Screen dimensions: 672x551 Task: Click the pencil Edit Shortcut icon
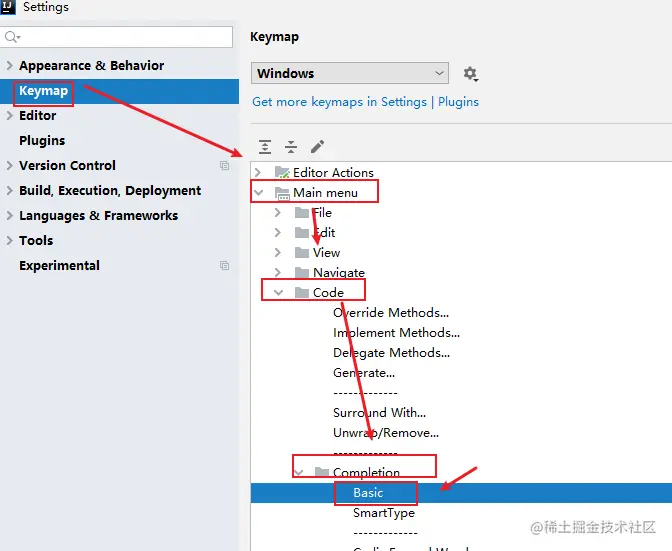(317, 147)
